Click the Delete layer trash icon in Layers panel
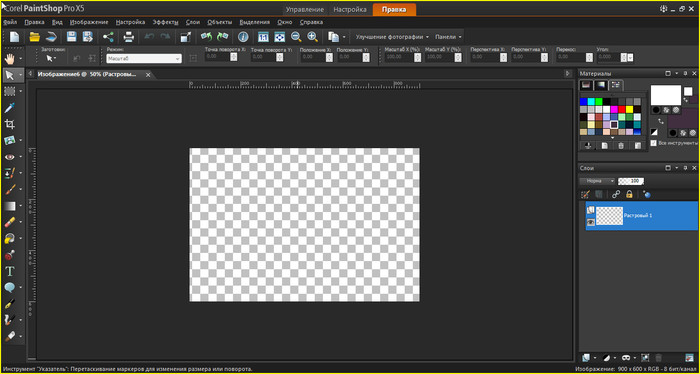Screen dimensions: 700x374 click(658, 357)
